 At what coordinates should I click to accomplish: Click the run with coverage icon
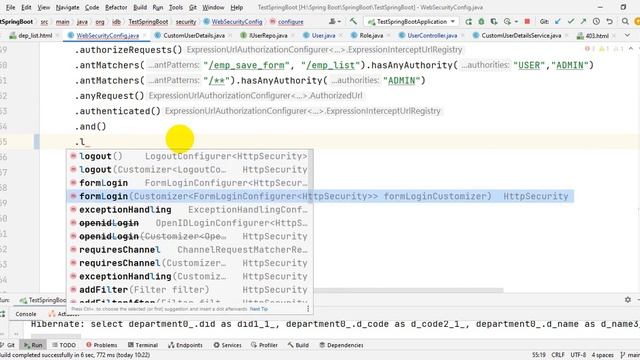coord(494,21)
